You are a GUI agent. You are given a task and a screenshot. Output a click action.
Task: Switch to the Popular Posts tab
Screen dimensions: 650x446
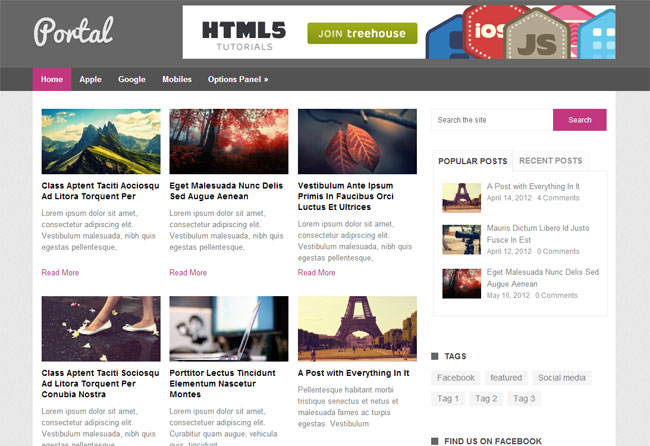473,161
